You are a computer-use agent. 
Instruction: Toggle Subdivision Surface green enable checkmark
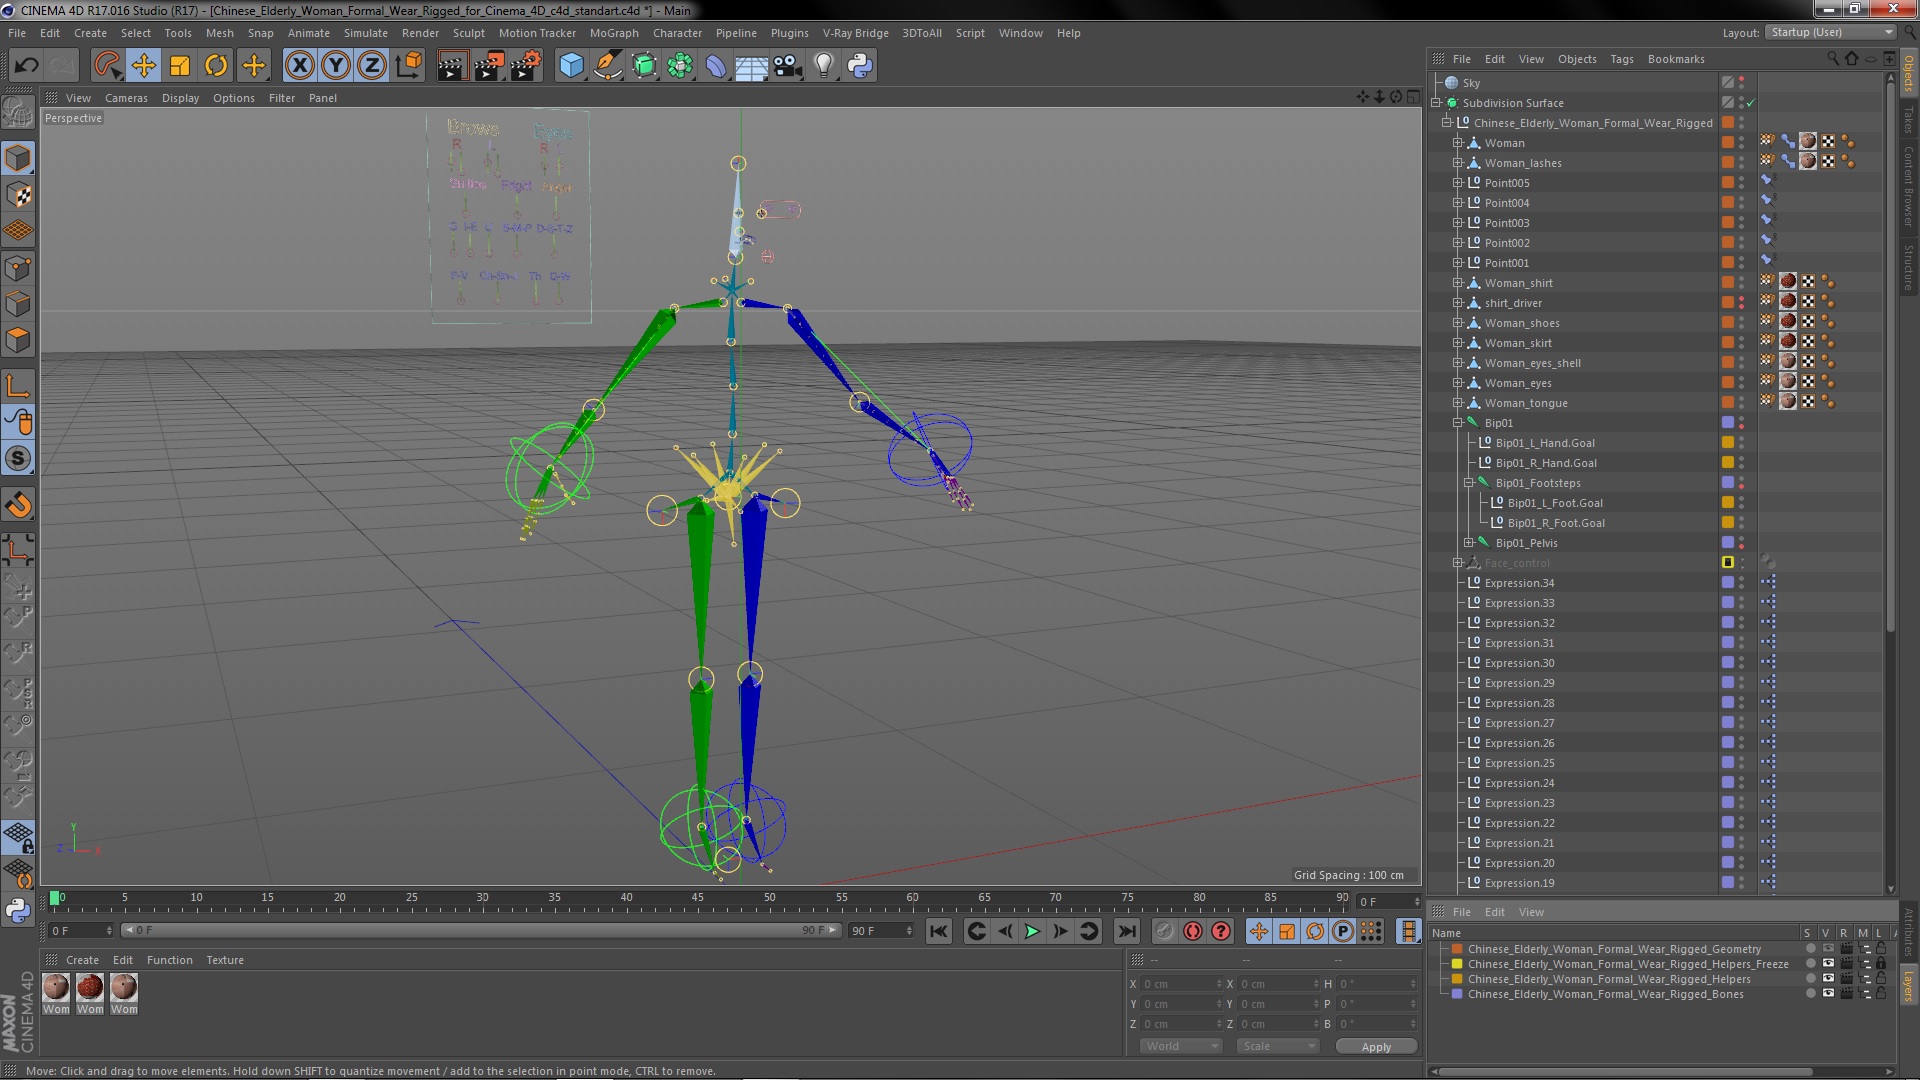(x=1751, y=103)
